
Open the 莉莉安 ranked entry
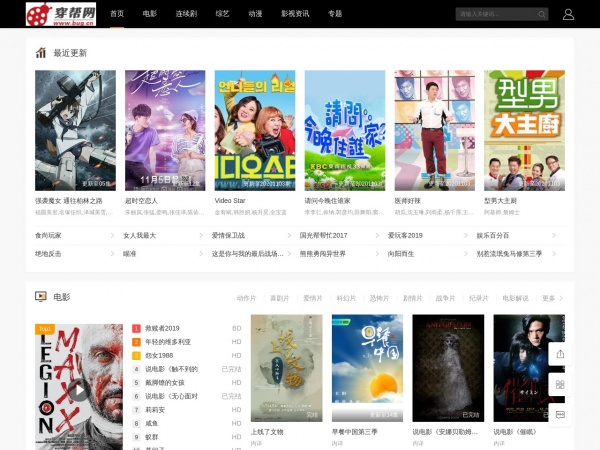[x=187, y=410]
